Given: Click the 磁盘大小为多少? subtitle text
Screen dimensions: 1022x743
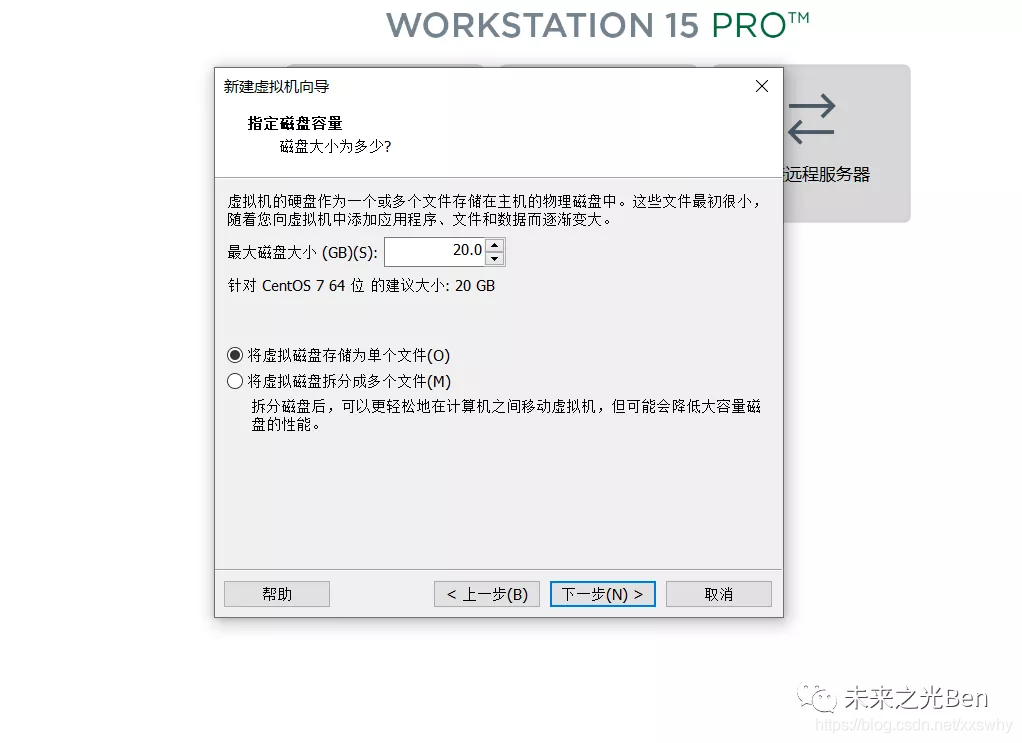Looking at the screenshot, I should (x=335, y=147).
